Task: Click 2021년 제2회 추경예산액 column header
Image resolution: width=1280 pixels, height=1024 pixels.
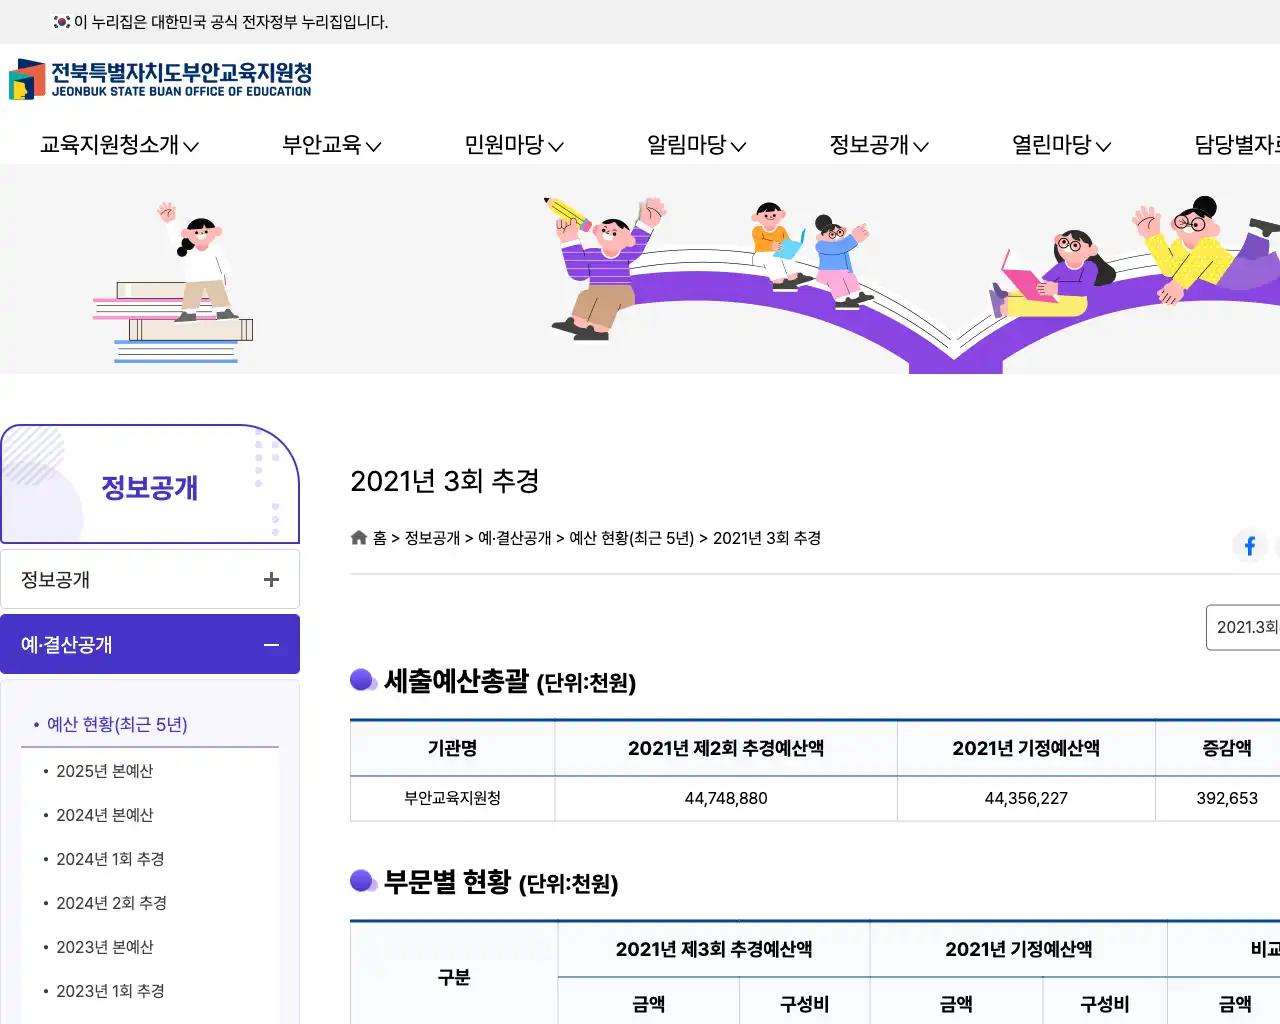Action: 726,748
